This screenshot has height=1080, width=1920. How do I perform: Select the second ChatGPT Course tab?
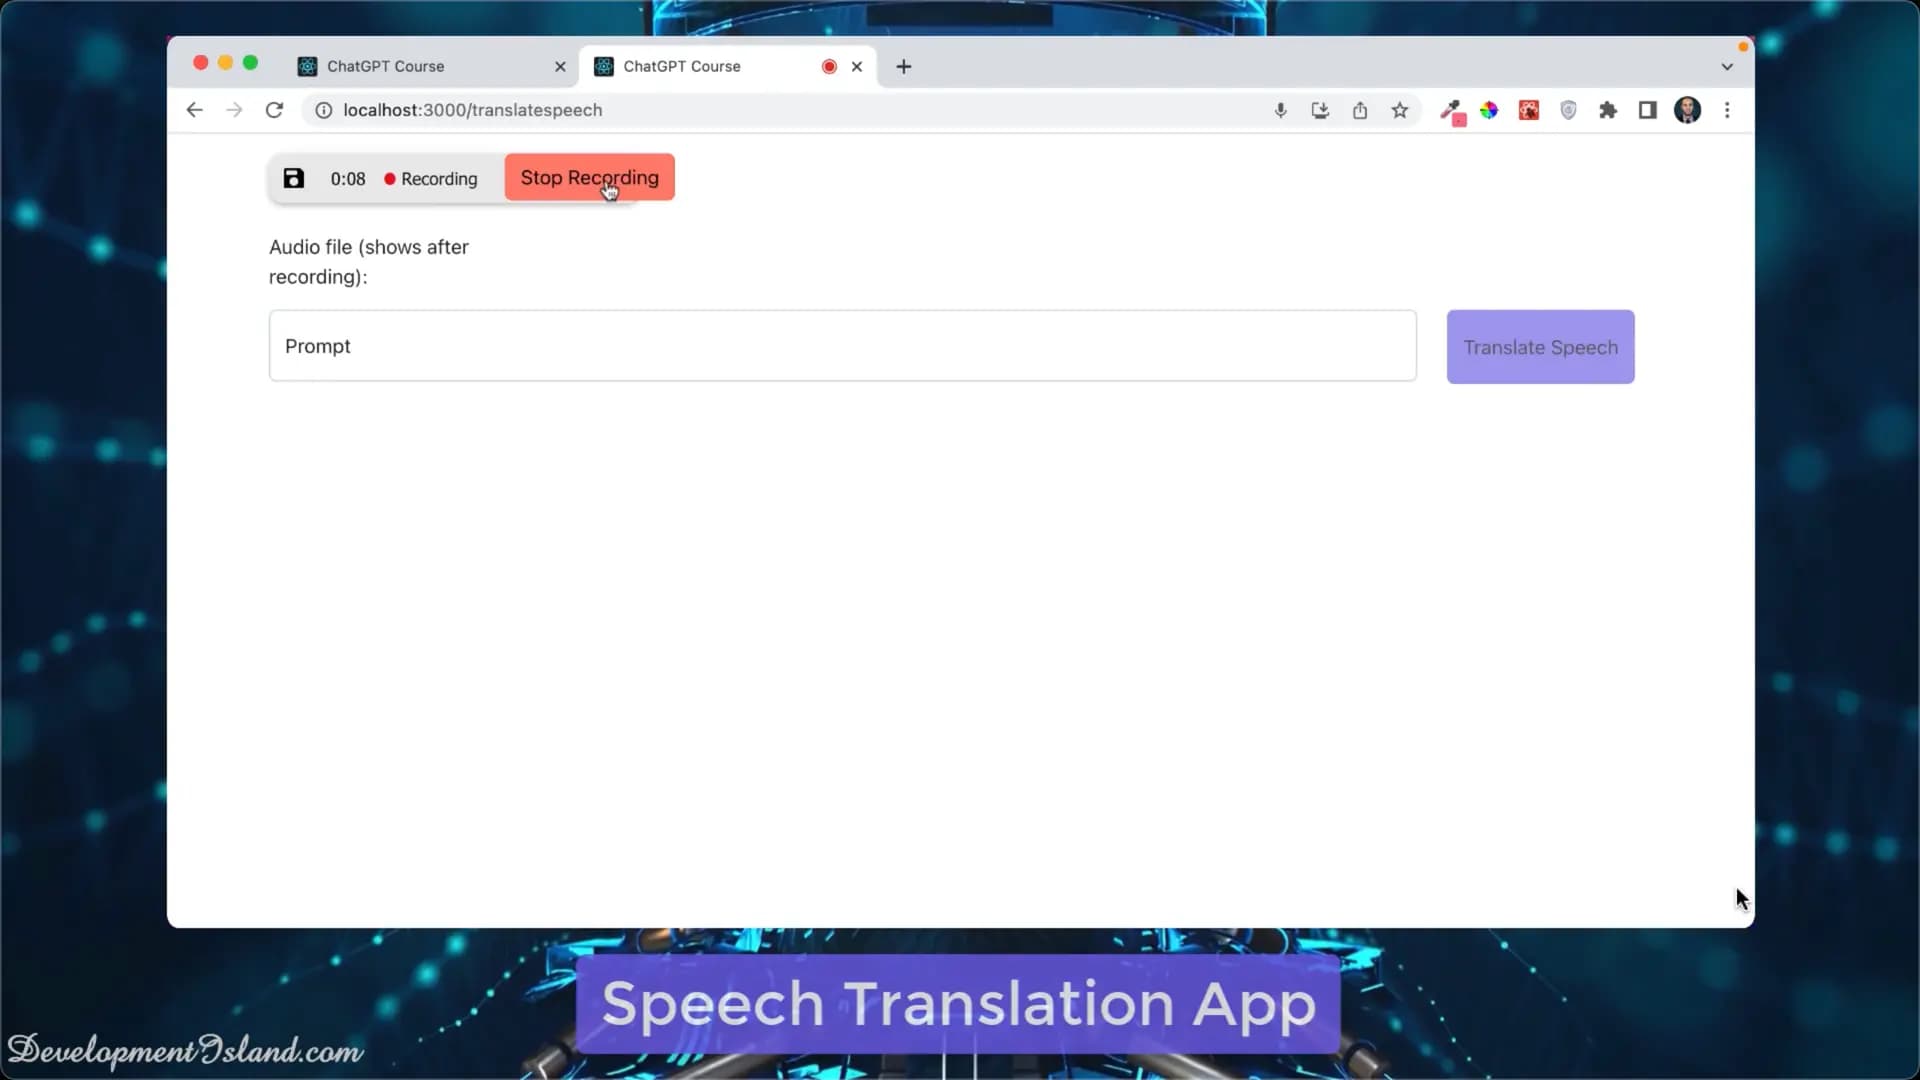pyautogui.click(x=690, y=66)
